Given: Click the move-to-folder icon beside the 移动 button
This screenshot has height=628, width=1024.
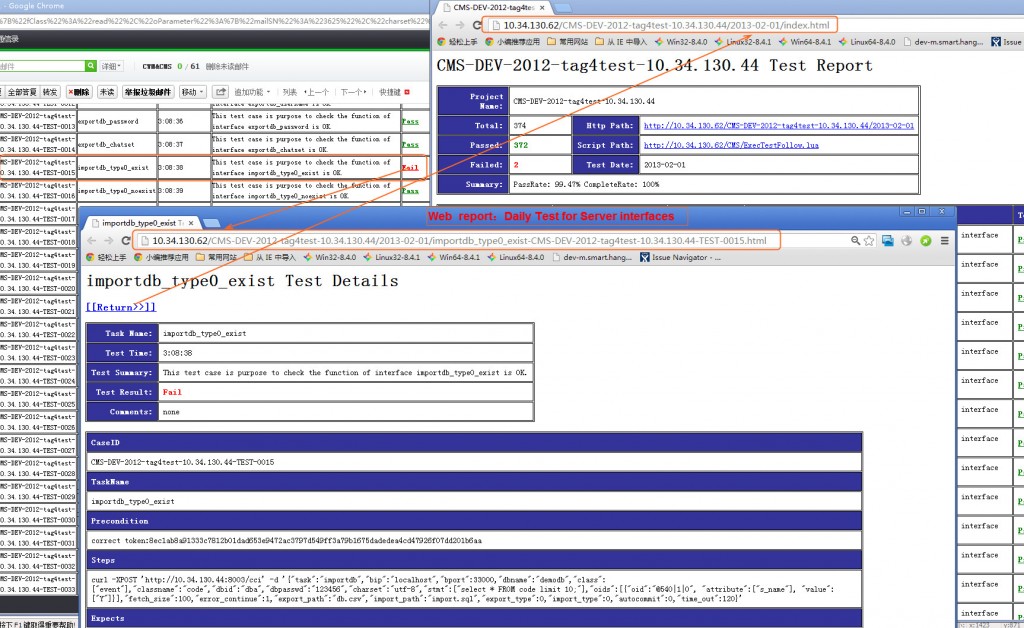Looking at the screenshot, I should pos(222,91).
